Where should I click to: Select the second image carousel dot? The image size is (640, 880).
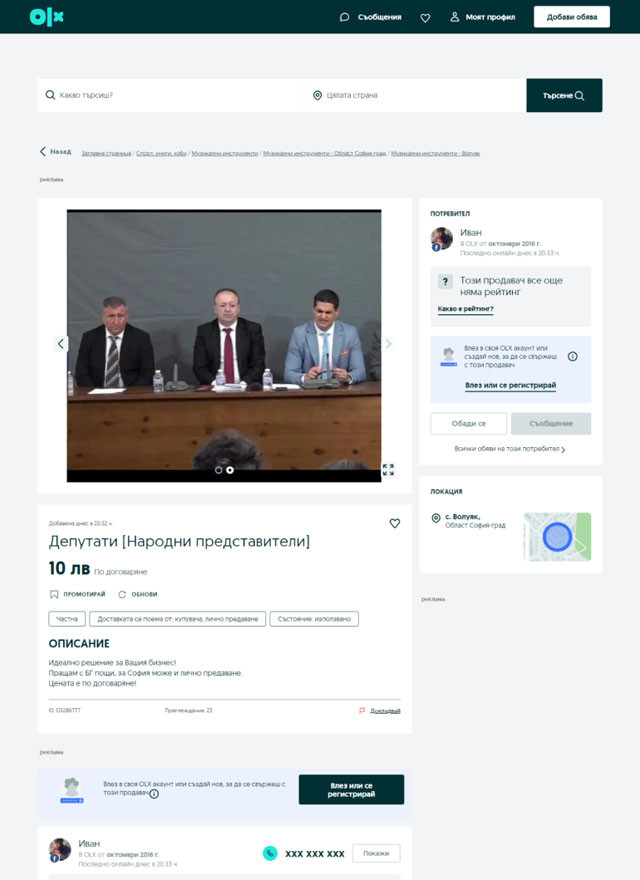pyautogui.click(x=230, y=469)
